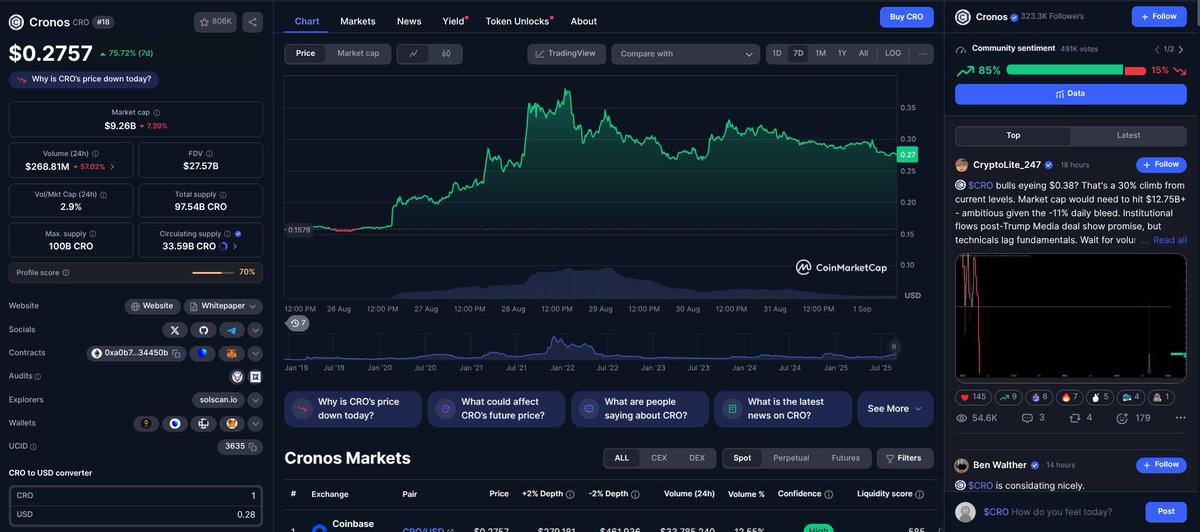Viewport: 1200px width, 532px height.
Task: Click the range handle on mini history chart
Action: (894, 347)
